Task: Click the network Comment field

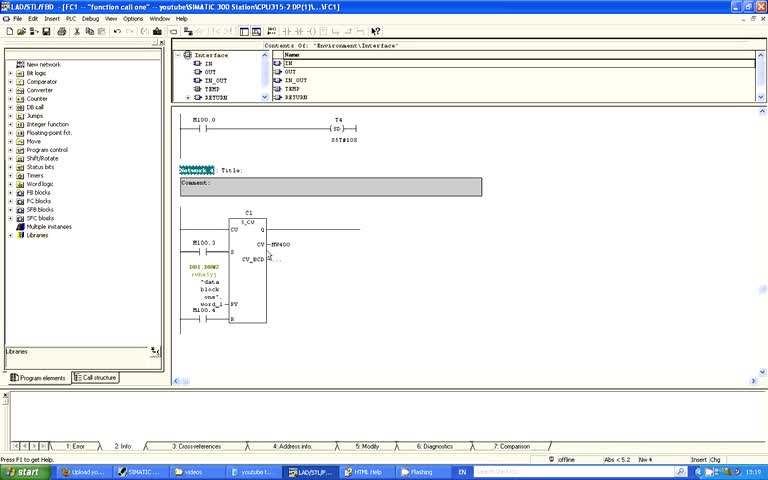Action: (331, 187)
